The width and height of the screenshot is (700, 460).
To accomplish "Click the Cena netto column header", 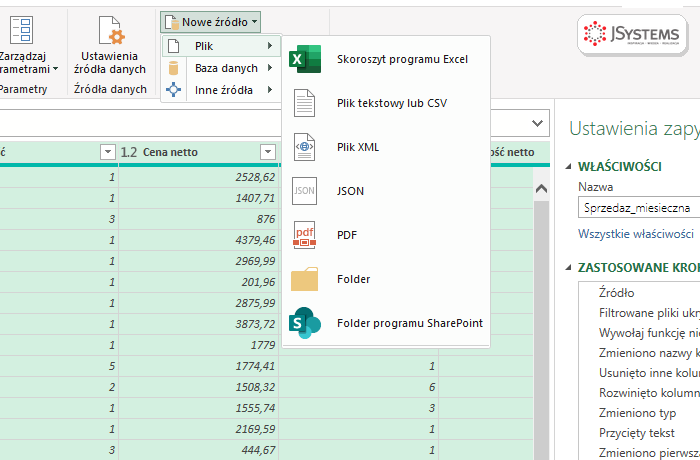I will [199, 152].
